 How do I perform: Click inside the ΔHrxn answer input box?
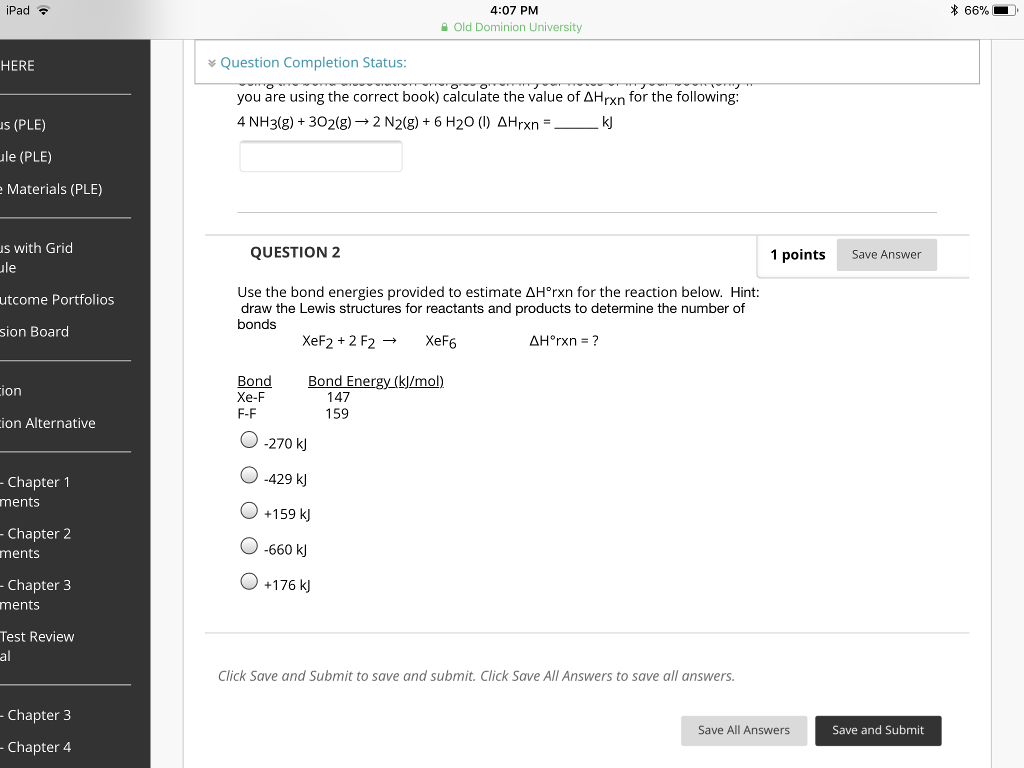(320, 156)
